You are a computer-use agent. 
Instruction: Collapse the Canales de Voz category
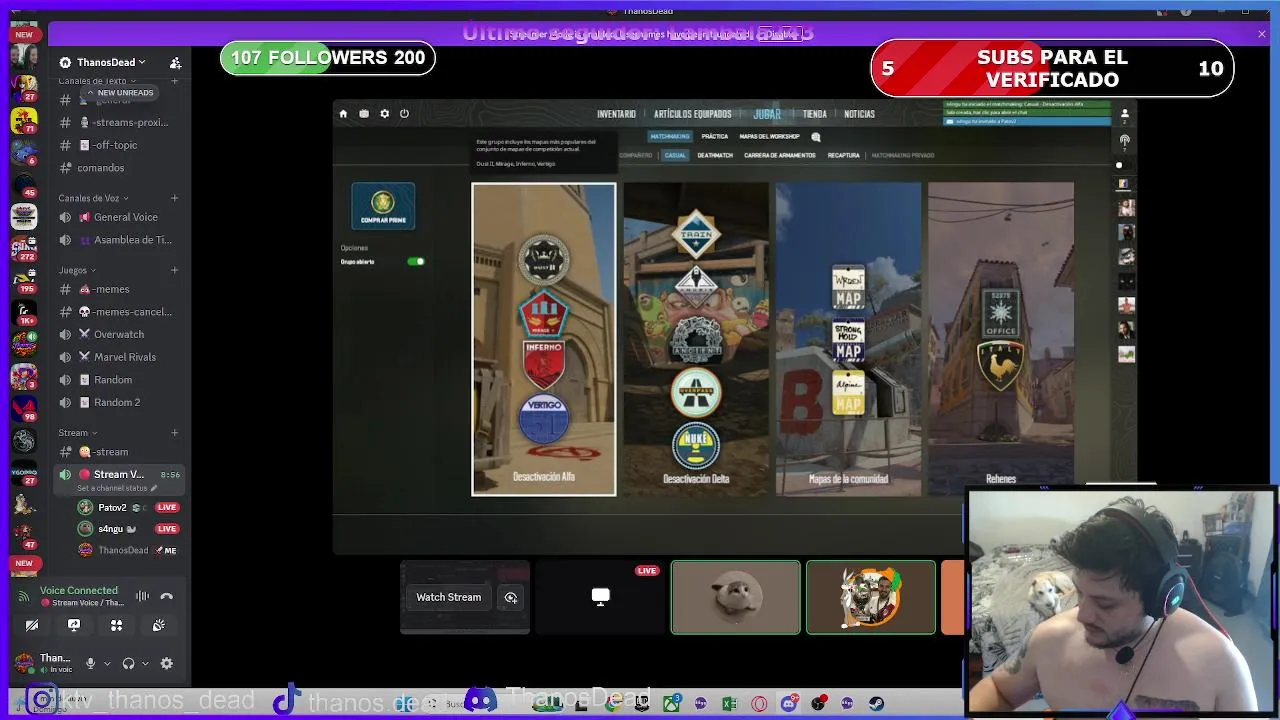click(x=93, y=198)
